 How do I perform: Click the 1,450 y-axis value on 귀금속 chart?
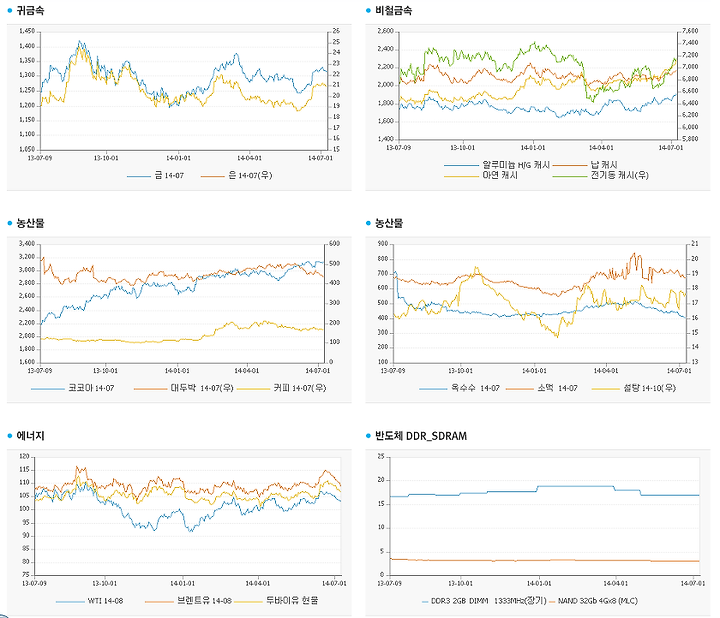27,31
